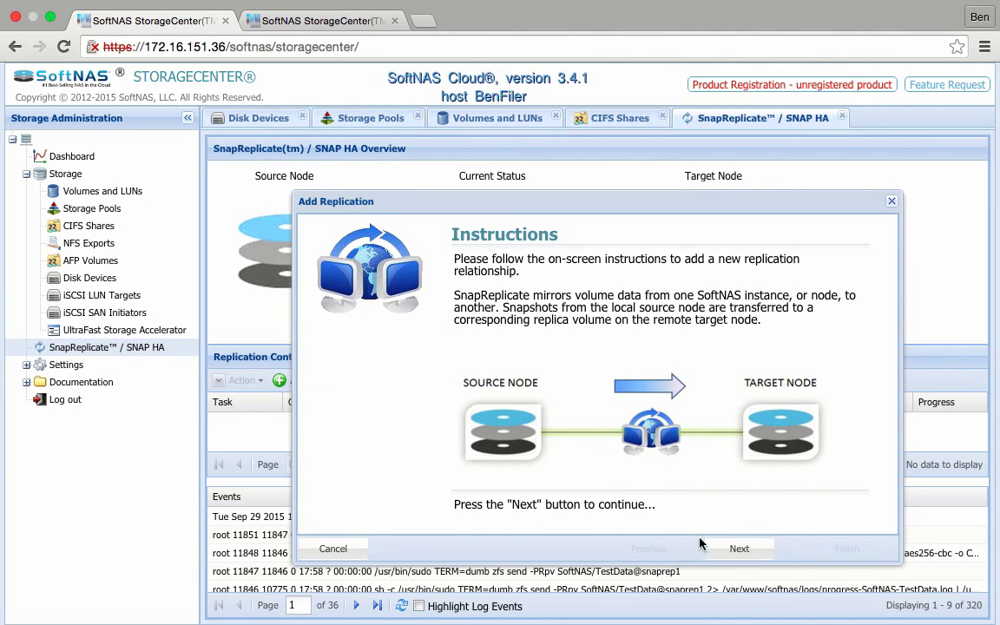This screenshot has height=625, width=1000.
Task: Click the events page number field
Action: (x=298, y=605)
